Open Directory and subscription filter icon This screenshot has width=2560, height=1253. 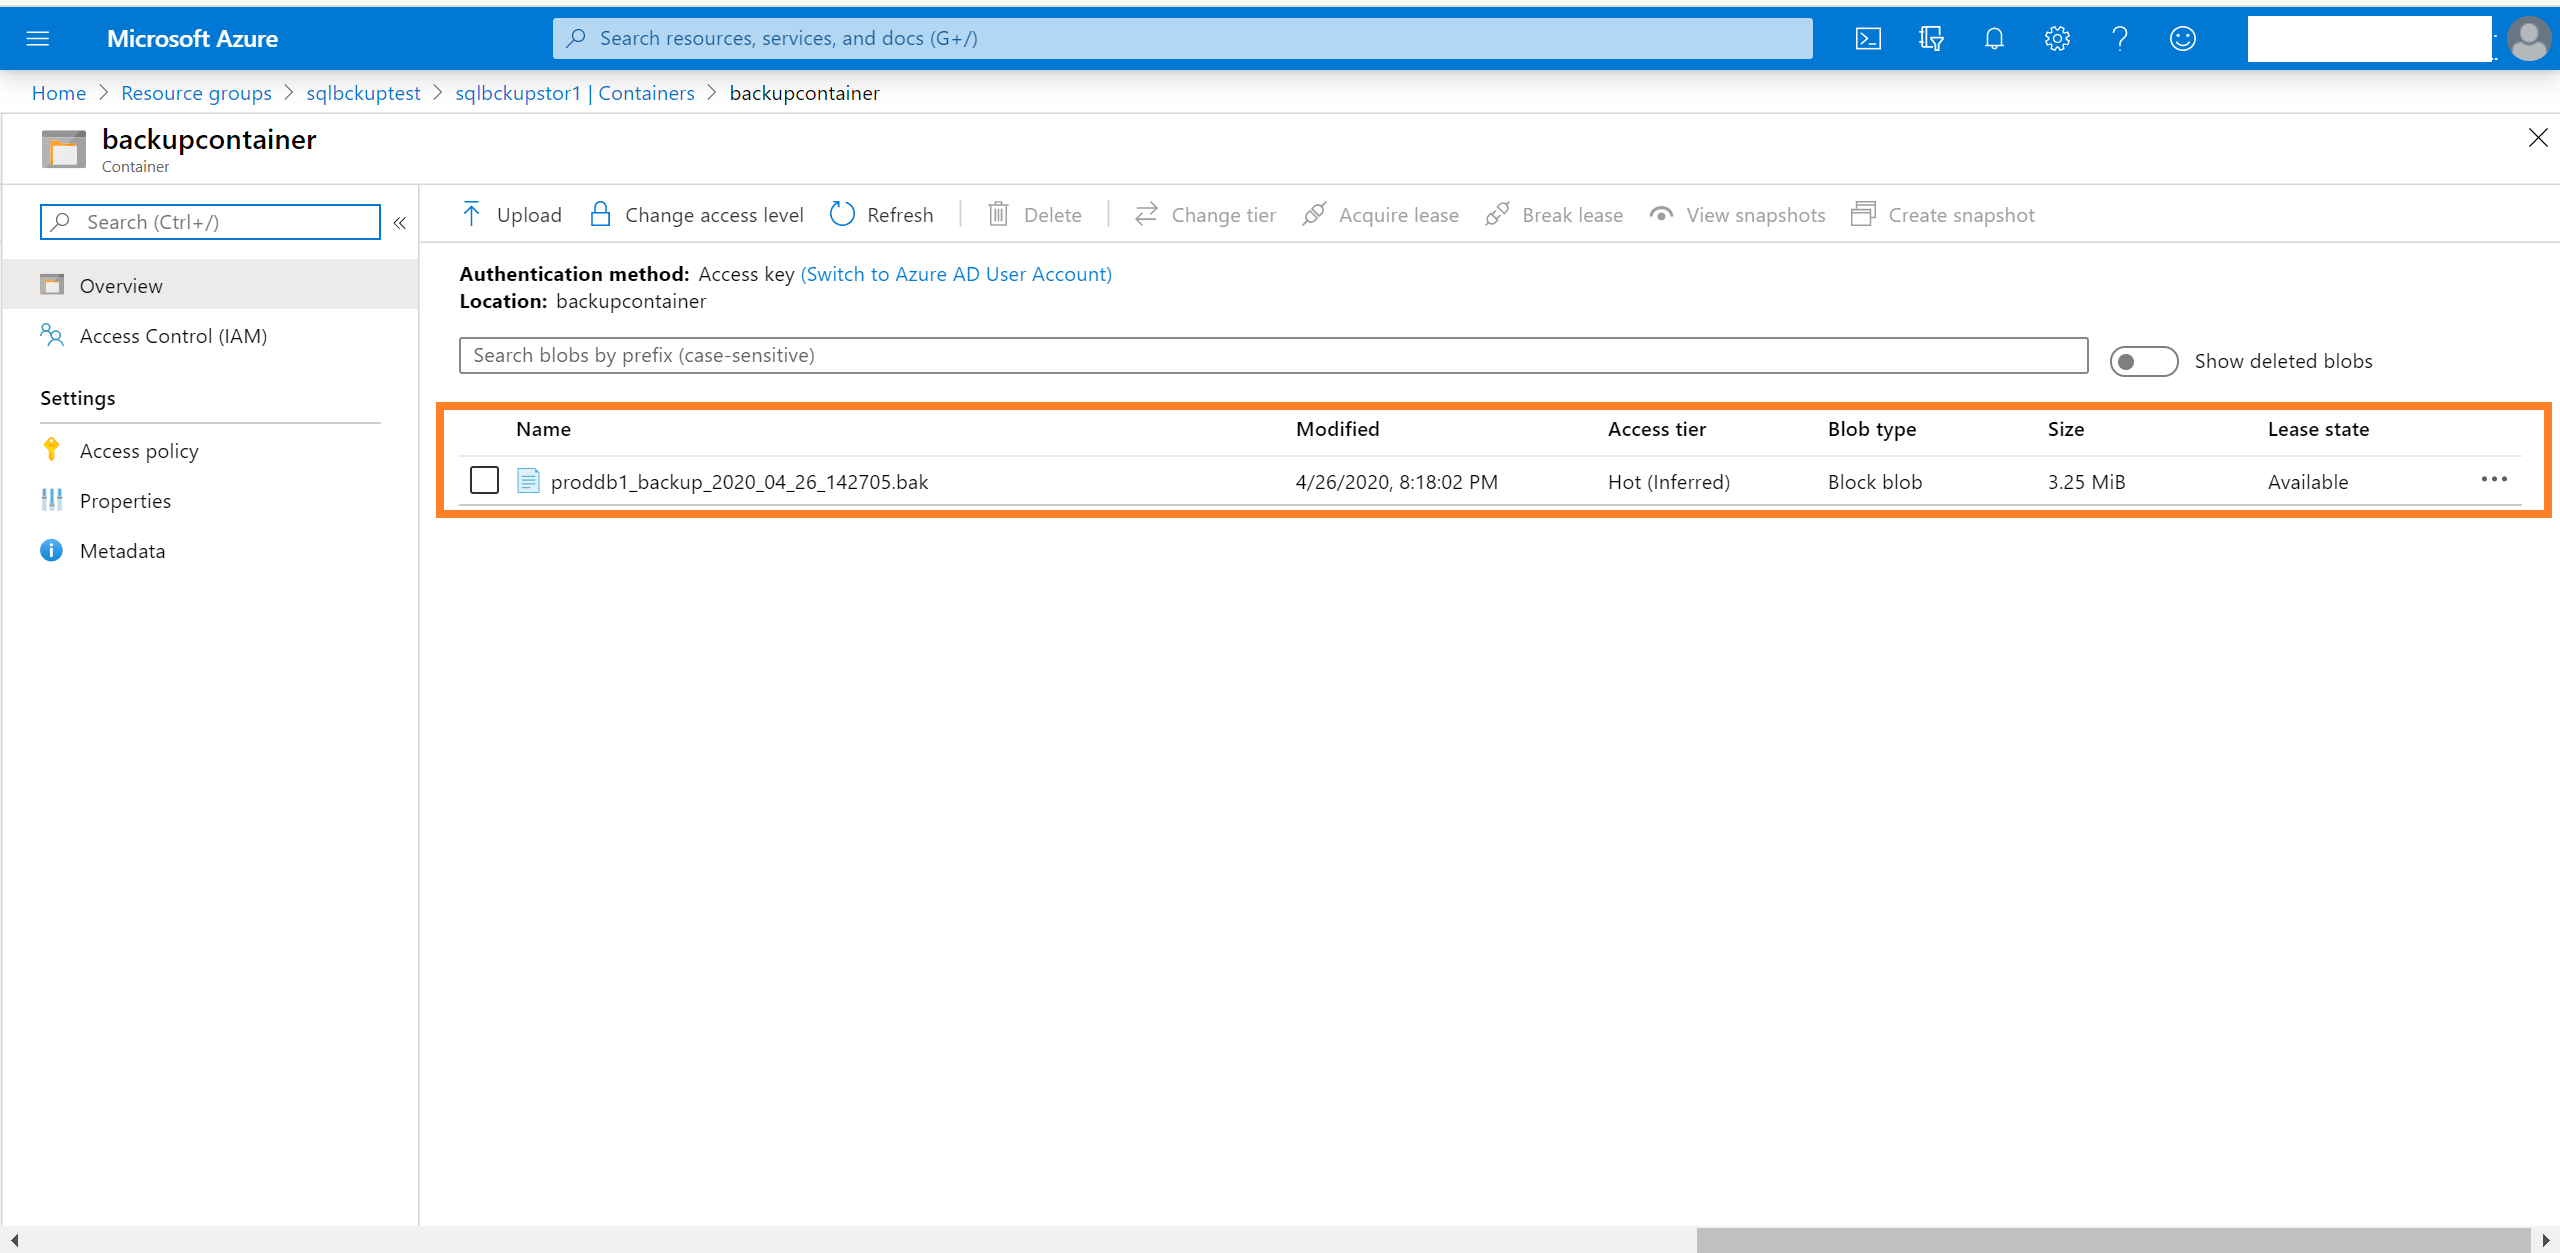coord(1931,39)
